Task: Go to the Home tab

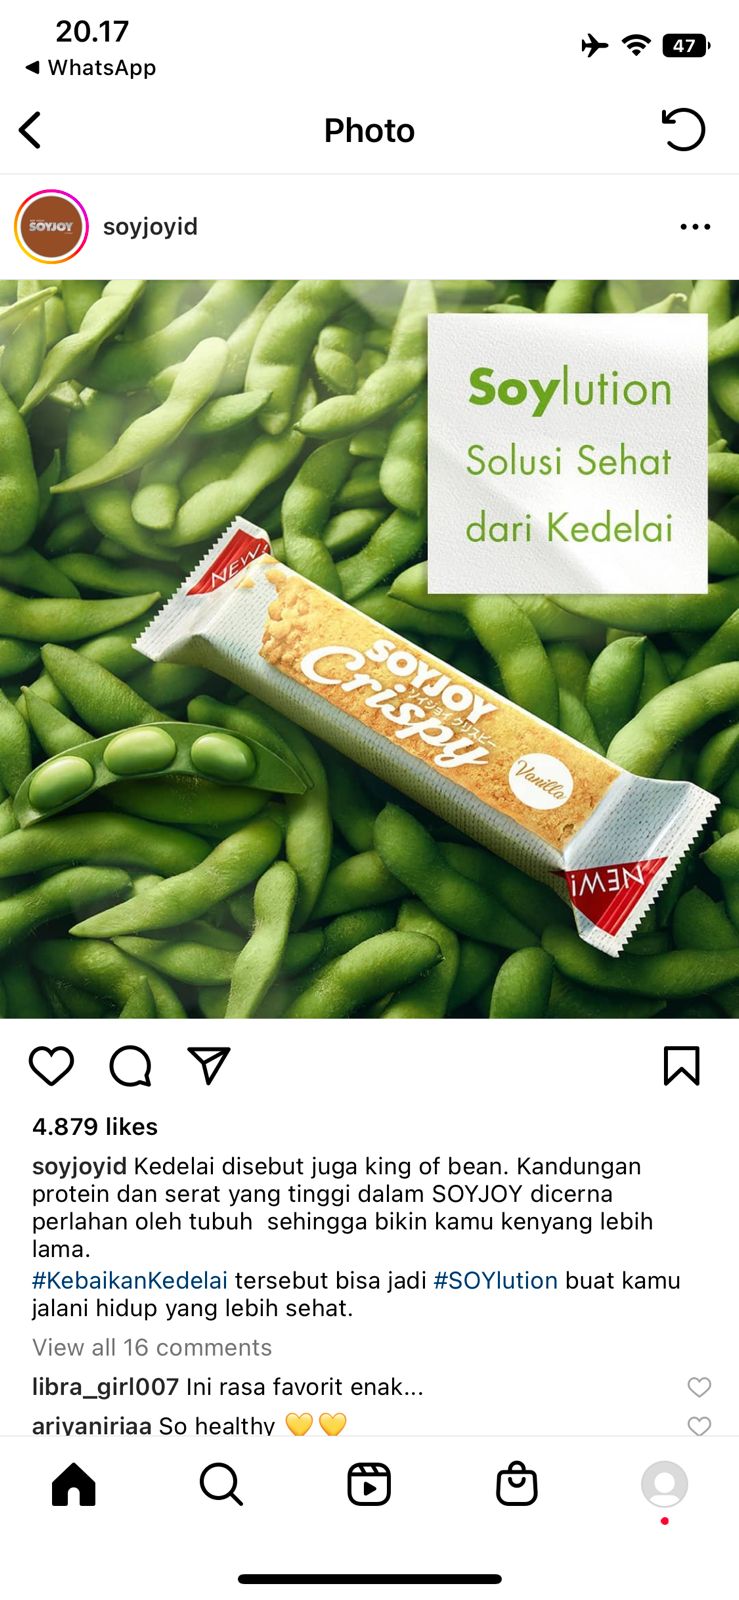Action: click(74, 1484)
